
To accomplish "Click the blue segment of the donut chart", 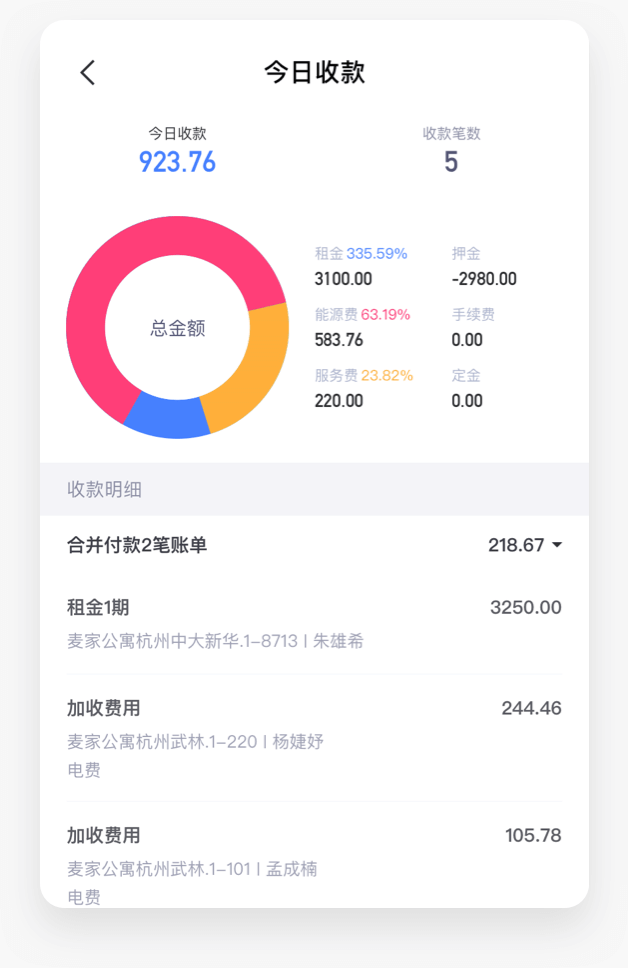I will (168, 417).
